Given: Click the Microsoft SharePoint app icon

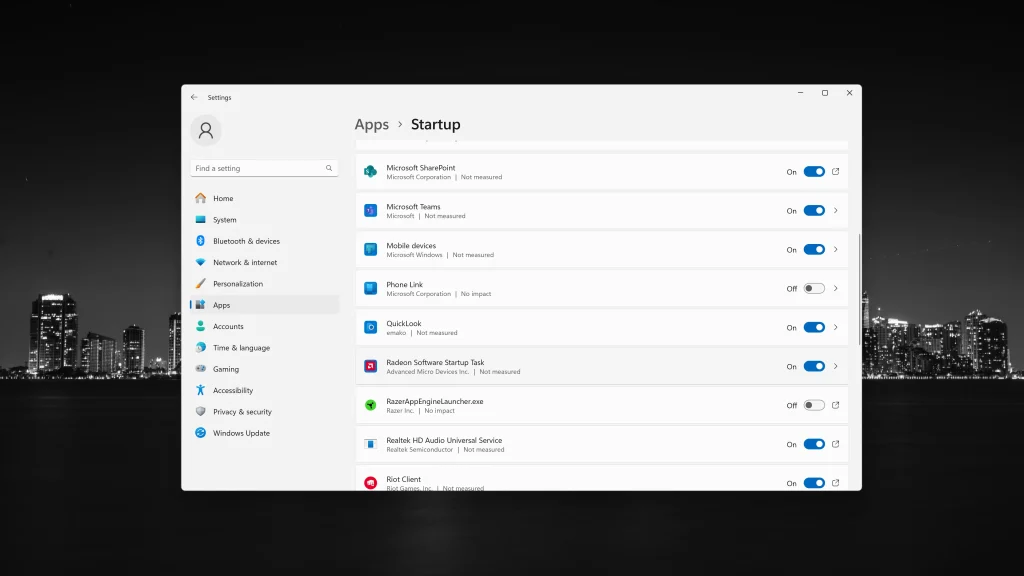Looking at the screenshot, I should 370,172.
